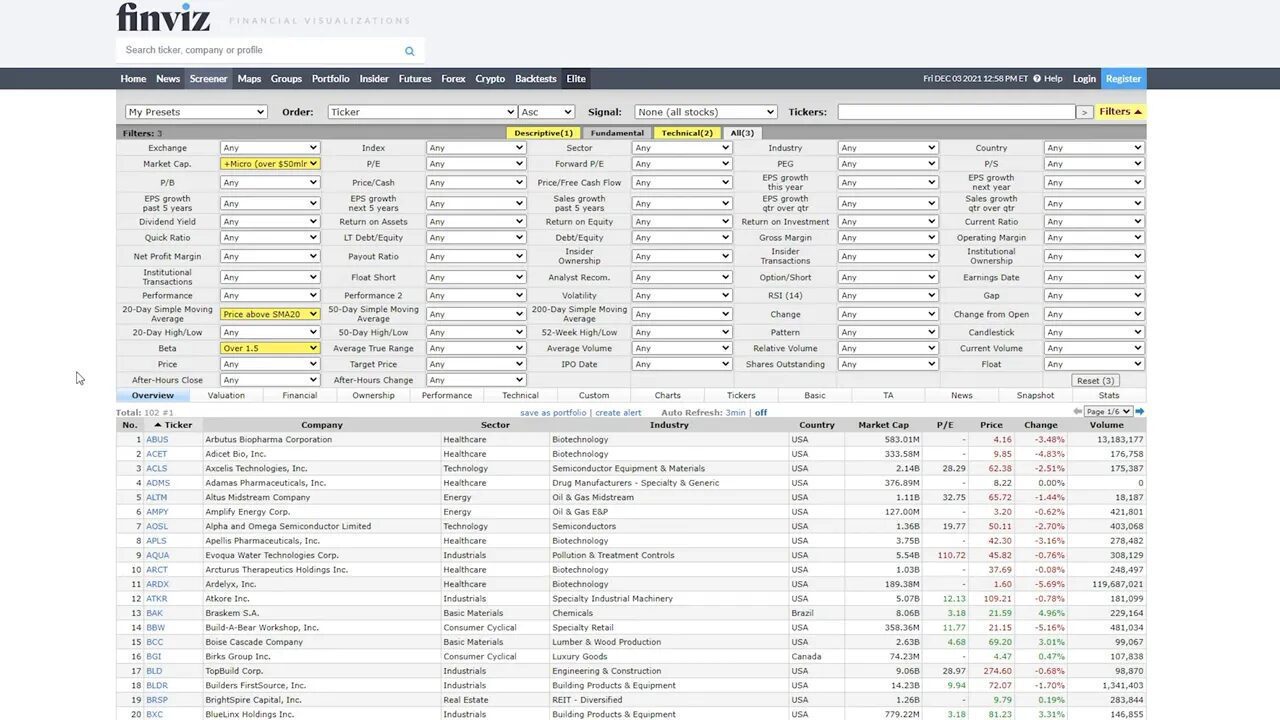Open the Beta filter dropdown
This screenshot has height=720, width=1280.
[x=270, y=347]
